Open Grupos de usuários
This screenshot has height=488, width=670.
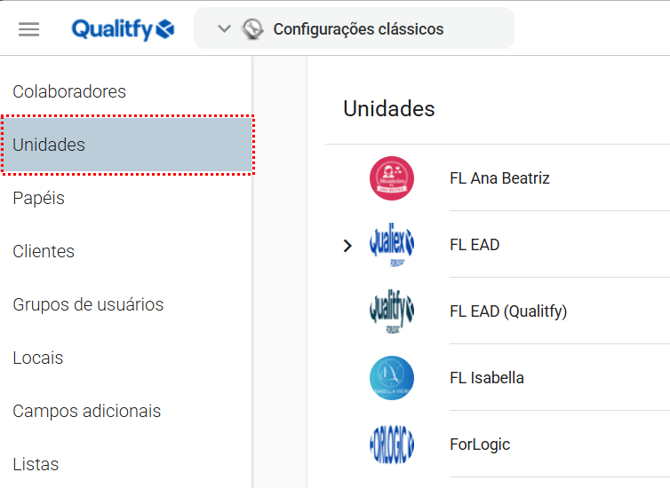click(x=88, y=304)
